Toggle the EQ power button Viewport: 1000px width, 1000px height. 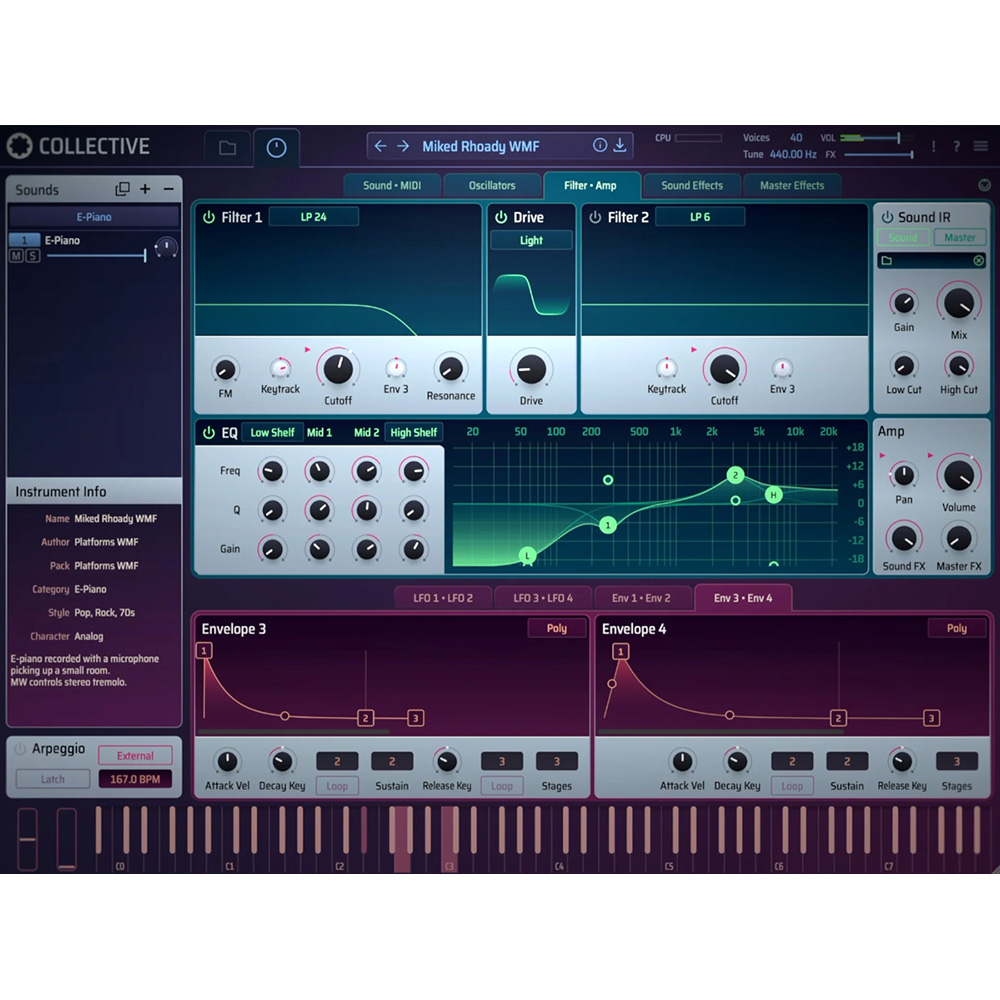[x=209, y=432]
